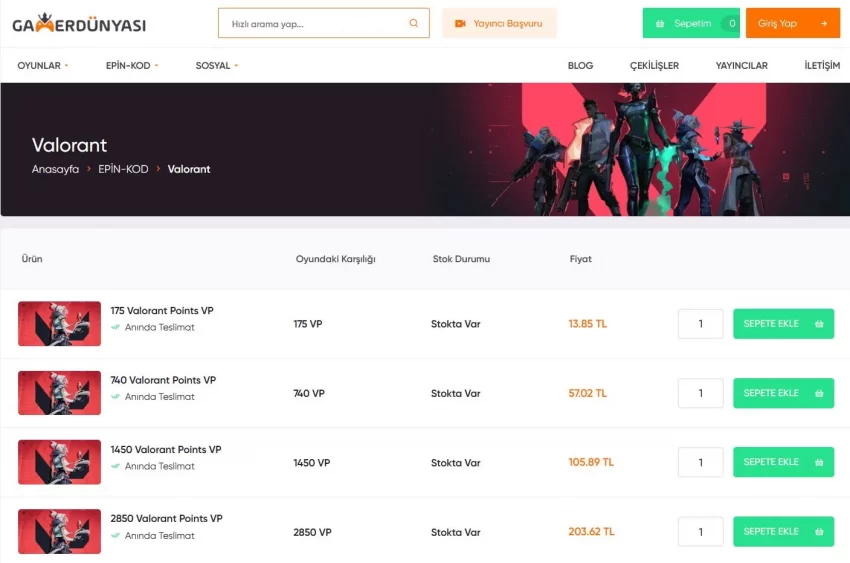Screen dimensions: 850x563
Task: Open the 740 Valorant Points product thumbnail
Action: coord(59,393)
